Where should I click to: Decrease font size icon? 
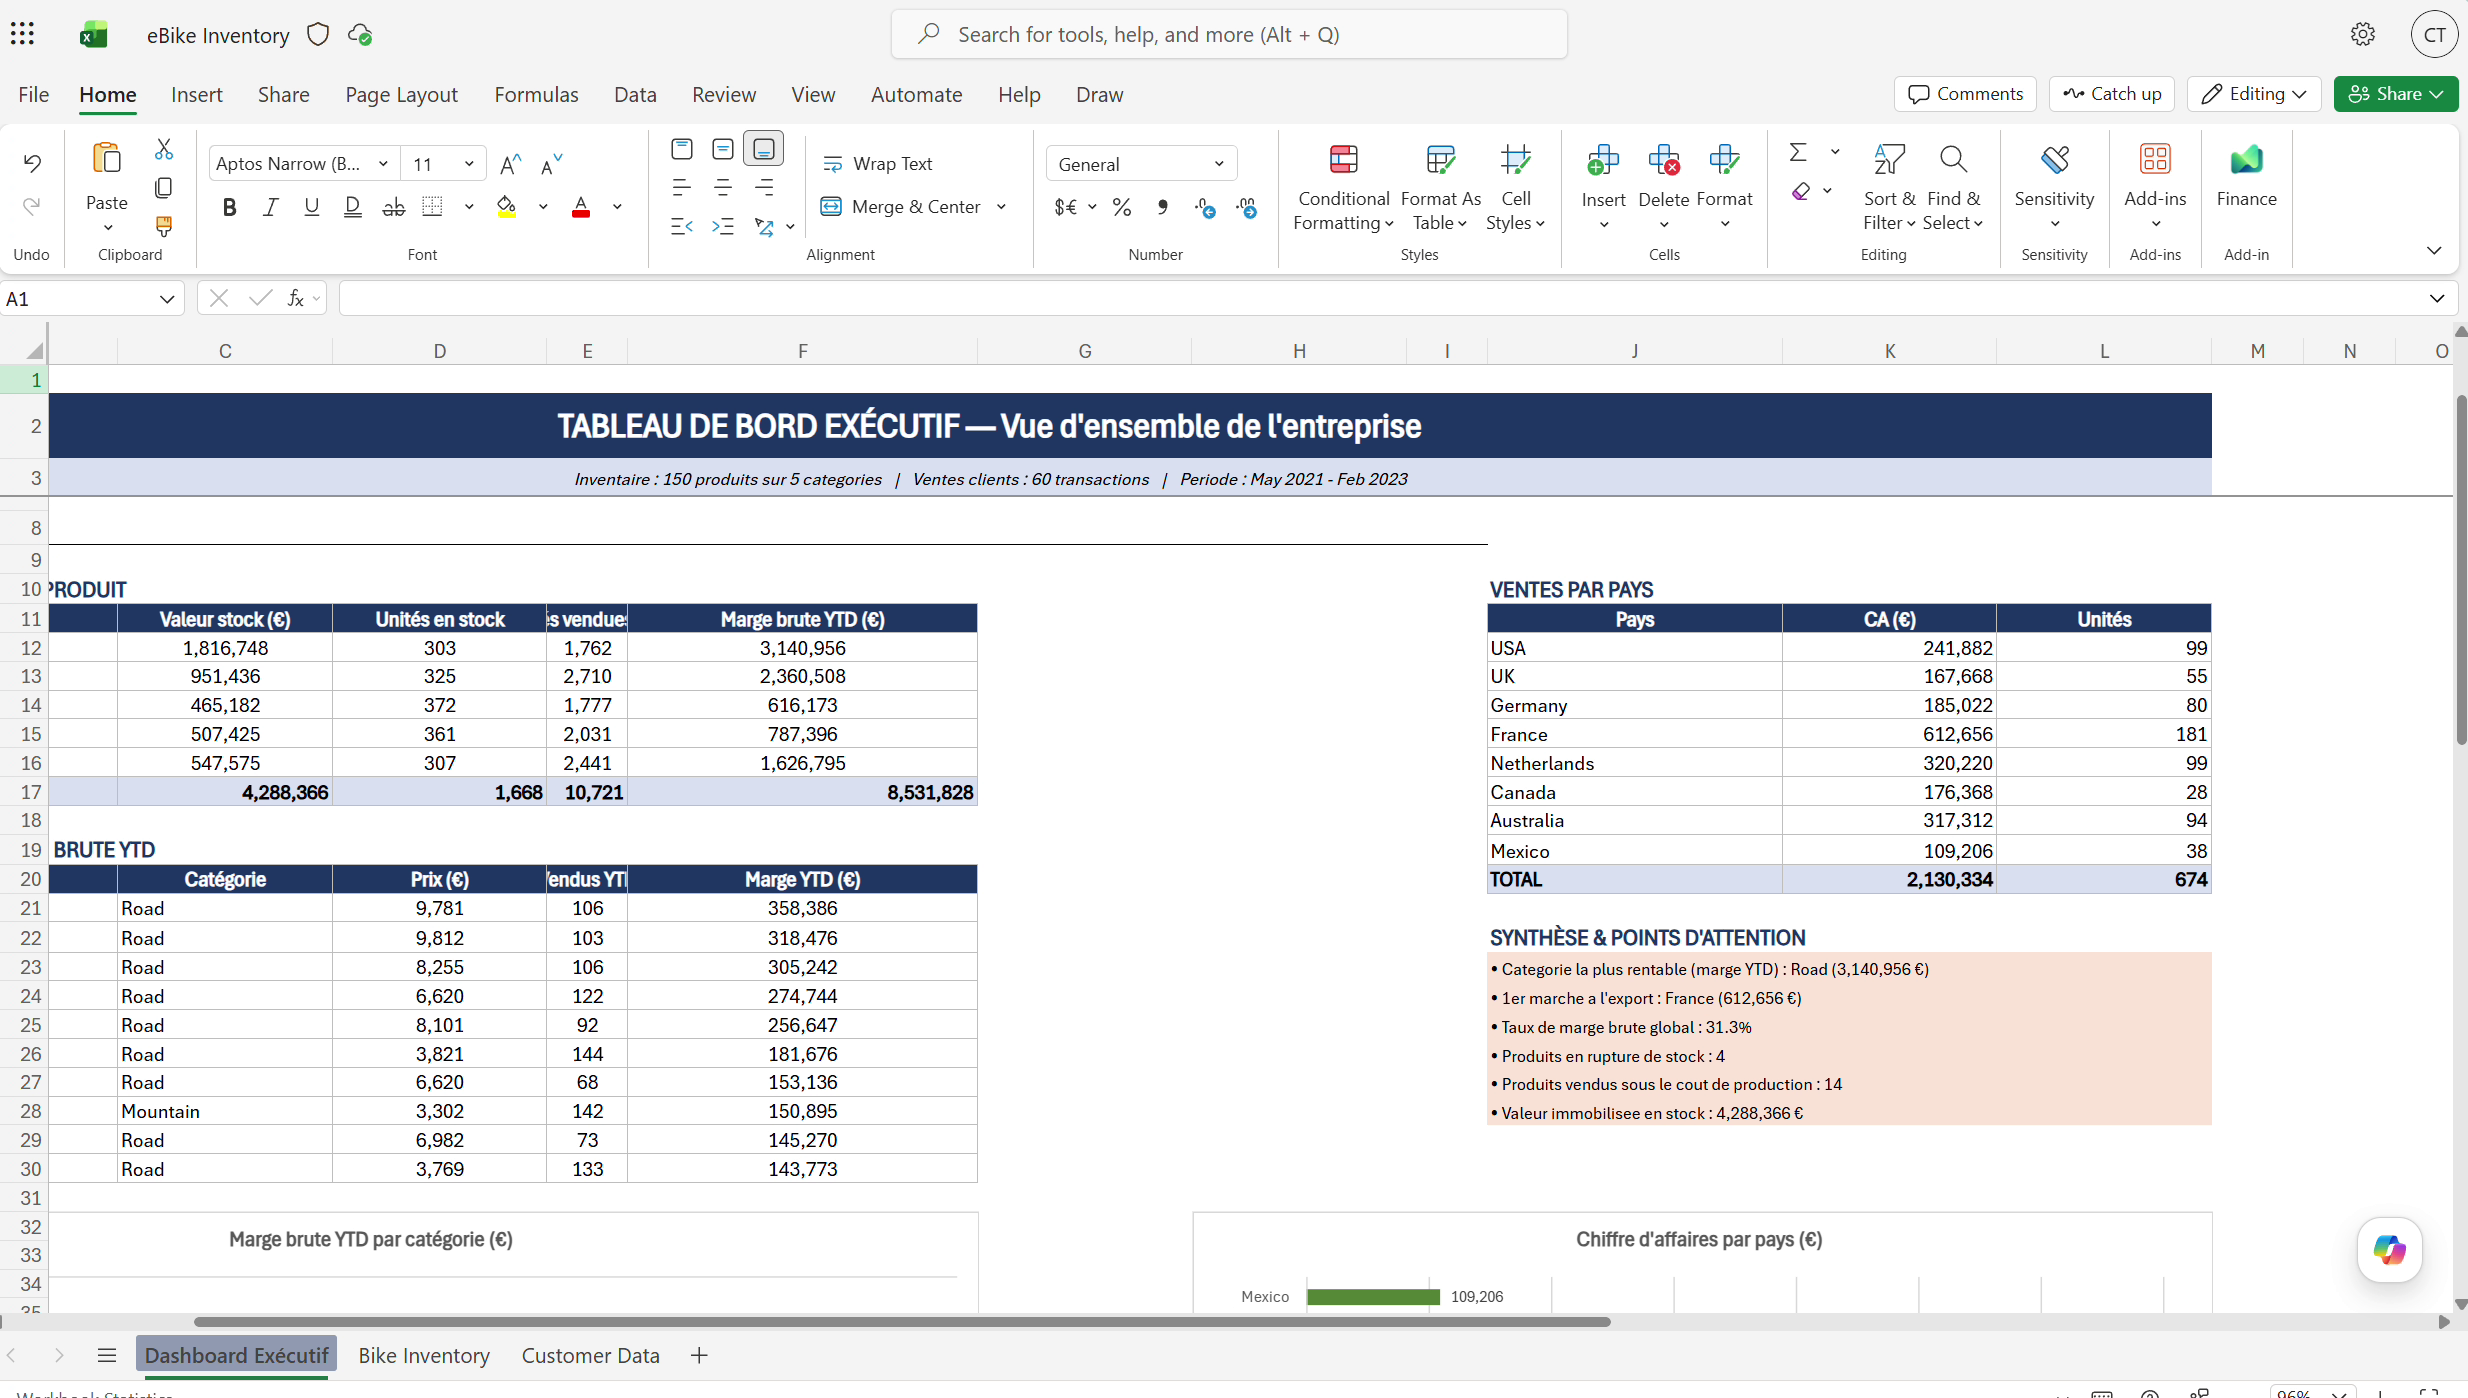click(551, 164)
